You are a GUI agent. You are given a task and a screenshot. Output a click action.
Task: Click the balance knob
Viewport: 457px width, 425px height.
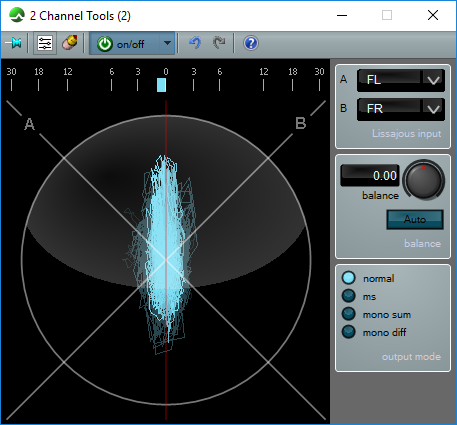[x=424, y=180]
